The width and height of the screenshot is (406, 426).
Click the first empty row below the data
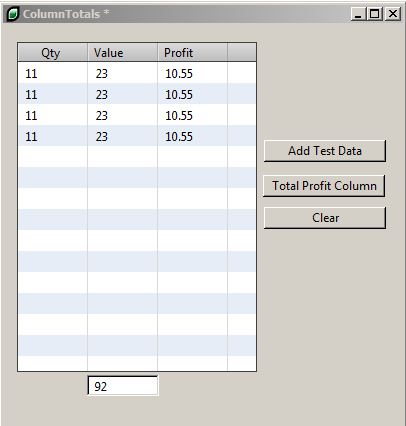pyautogui.click(x=137, y=157)
